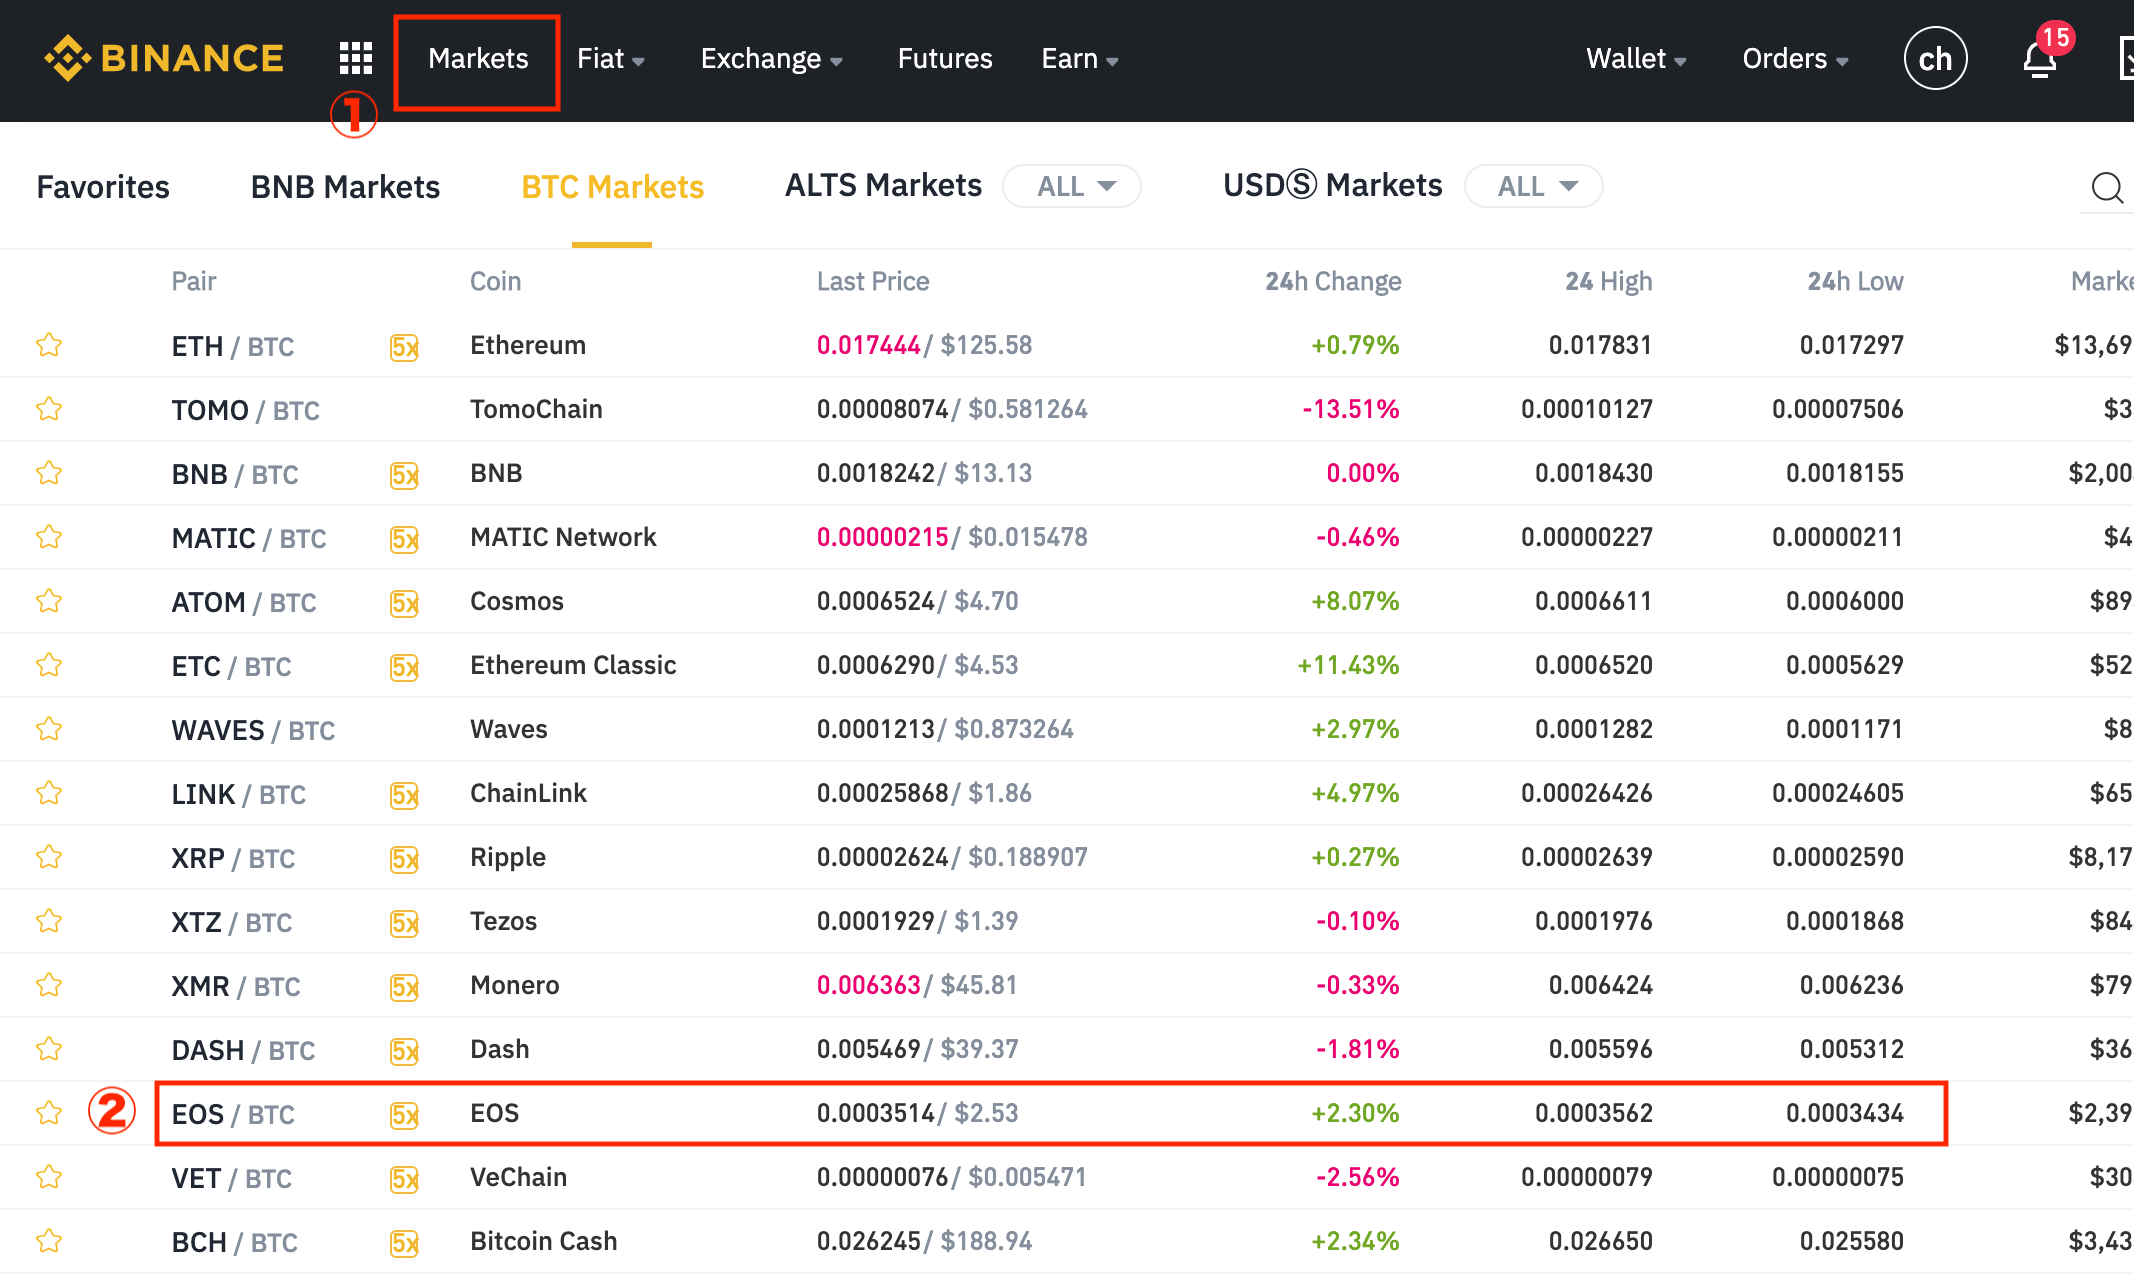2134x1278 pixels.
Task: Open ALTS Markets ALL dropdown
Action: 1072,186
